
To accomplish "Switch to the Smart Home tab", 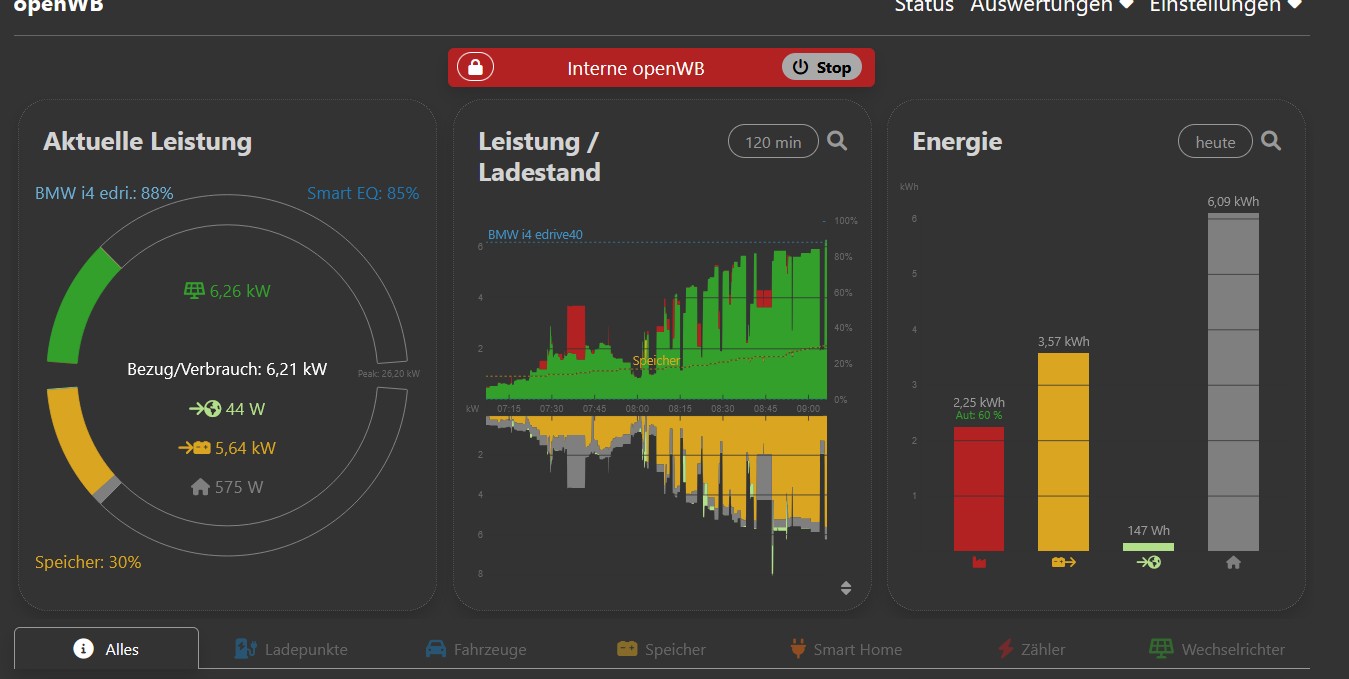I will tap(846, 649).
